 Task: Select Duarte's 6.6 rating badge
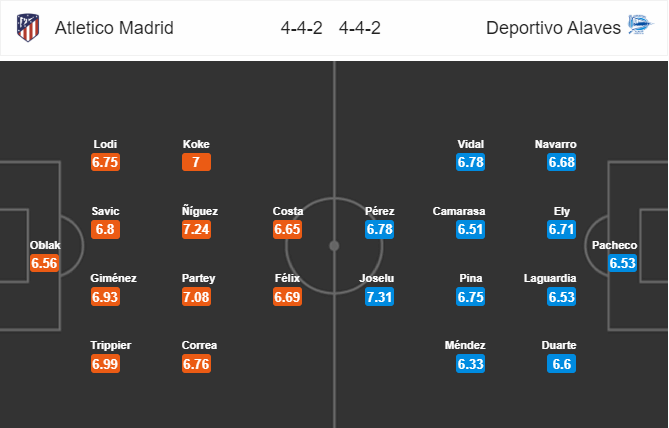[562, 363]
